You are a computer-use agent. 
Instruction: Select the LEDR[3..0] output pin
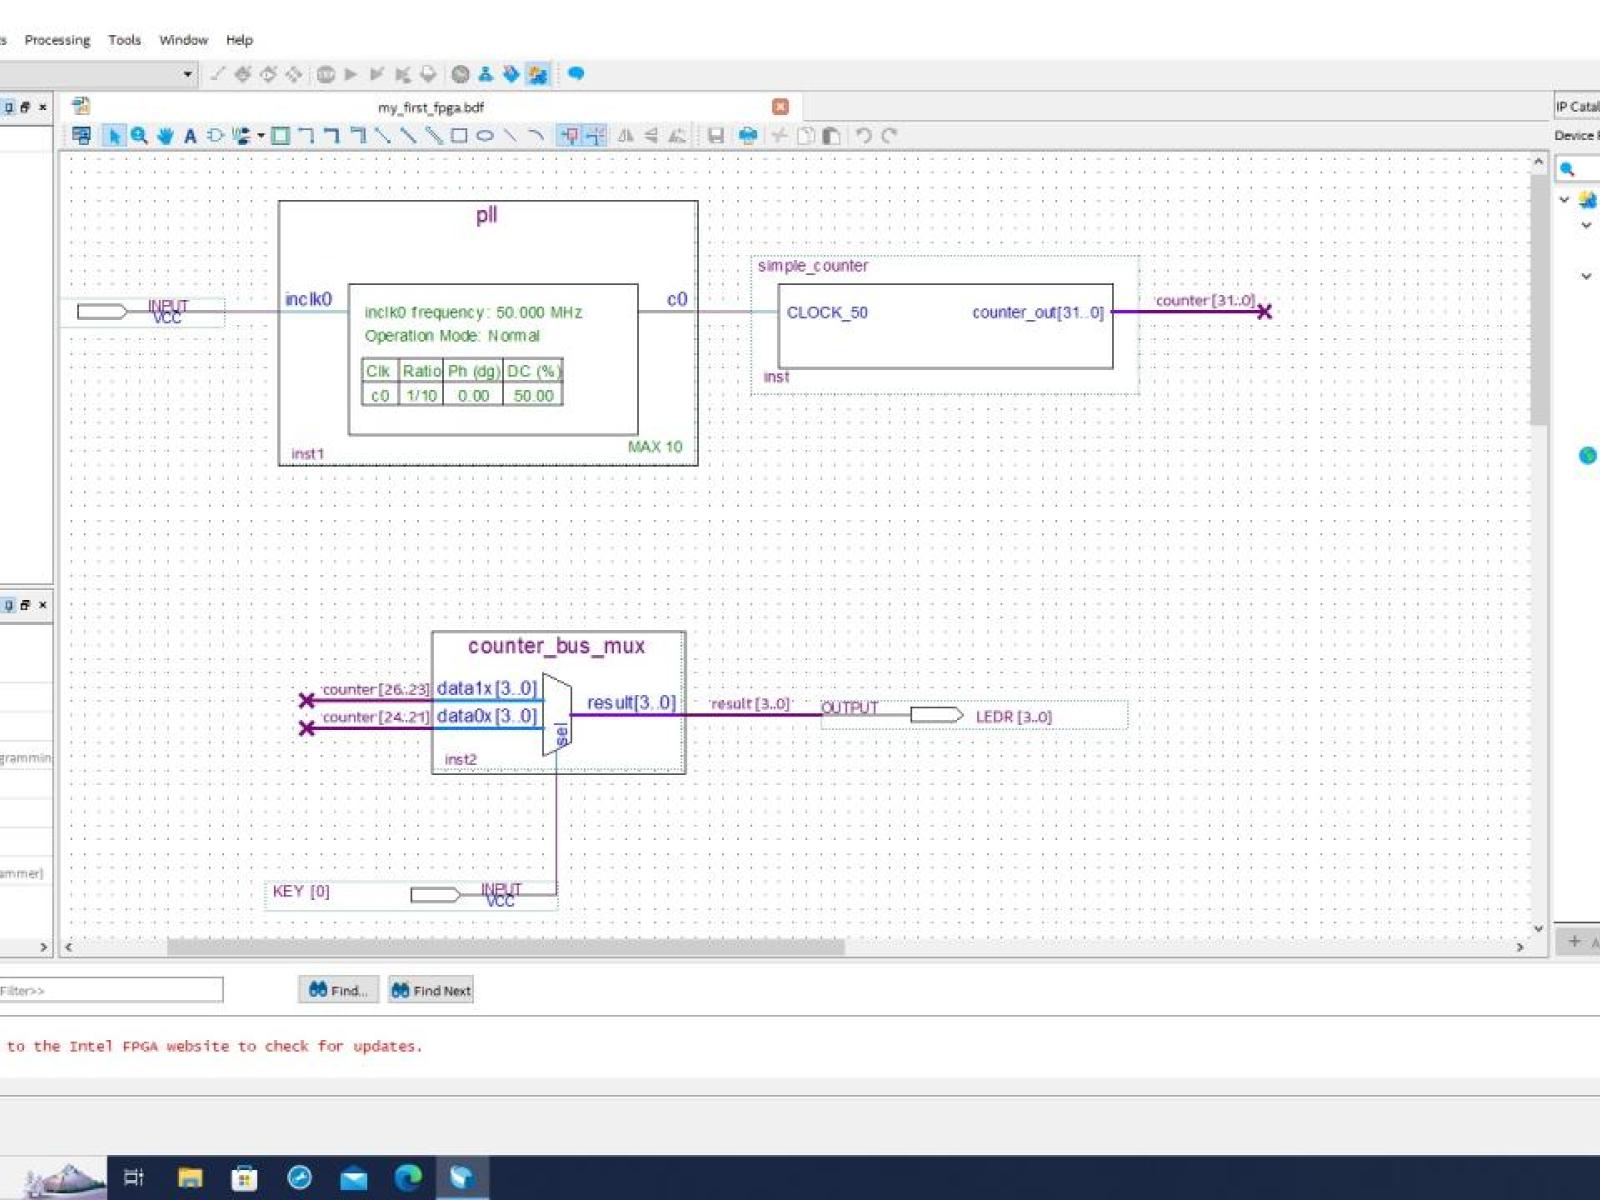coord(974,715)
